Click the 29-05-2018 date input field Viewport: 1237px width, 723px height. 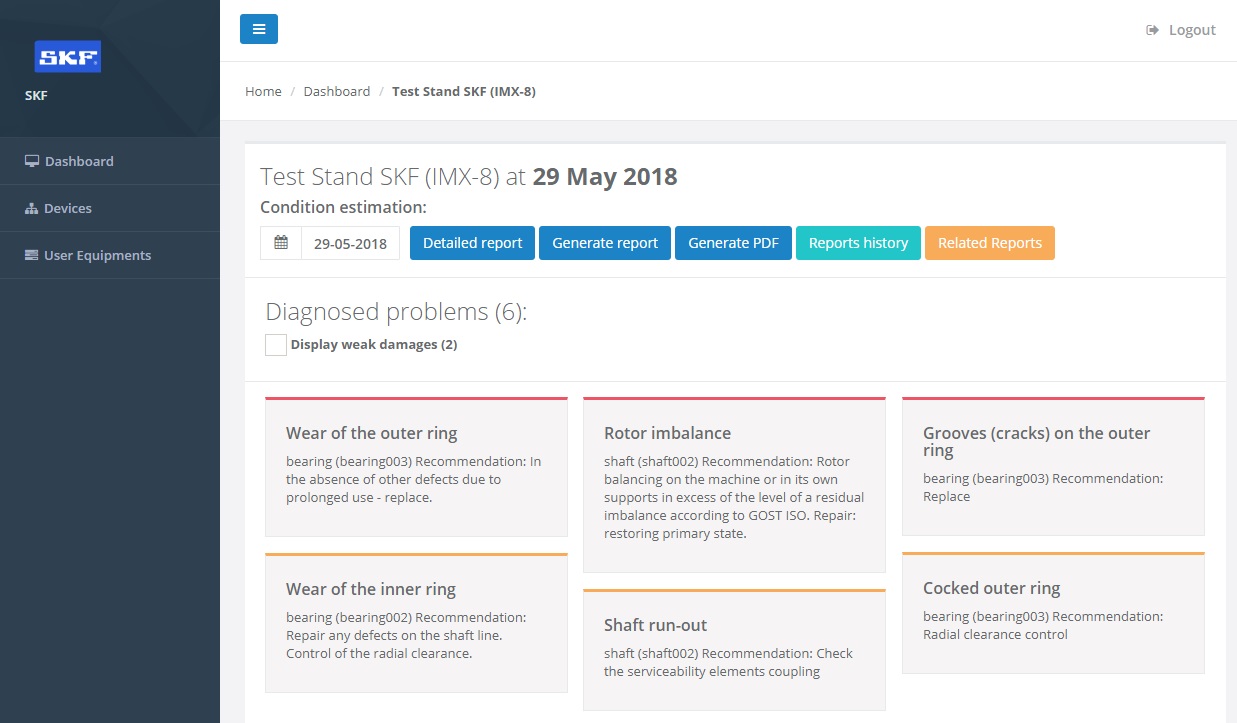350,243
